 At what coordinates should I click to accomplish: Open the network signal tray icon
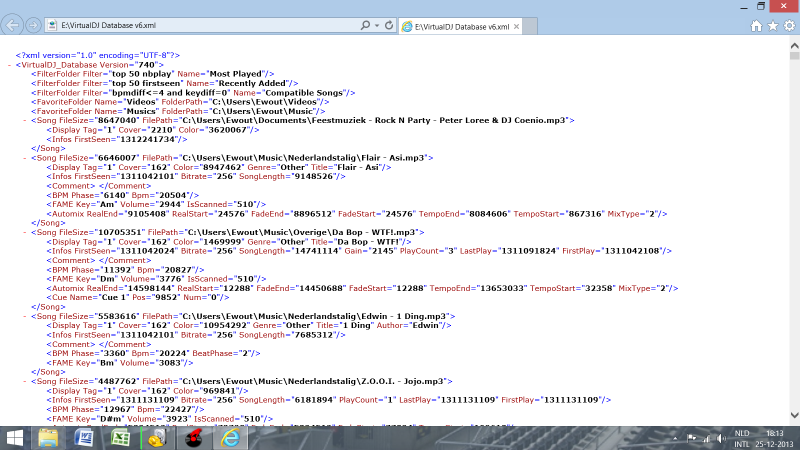pos(707,438)
